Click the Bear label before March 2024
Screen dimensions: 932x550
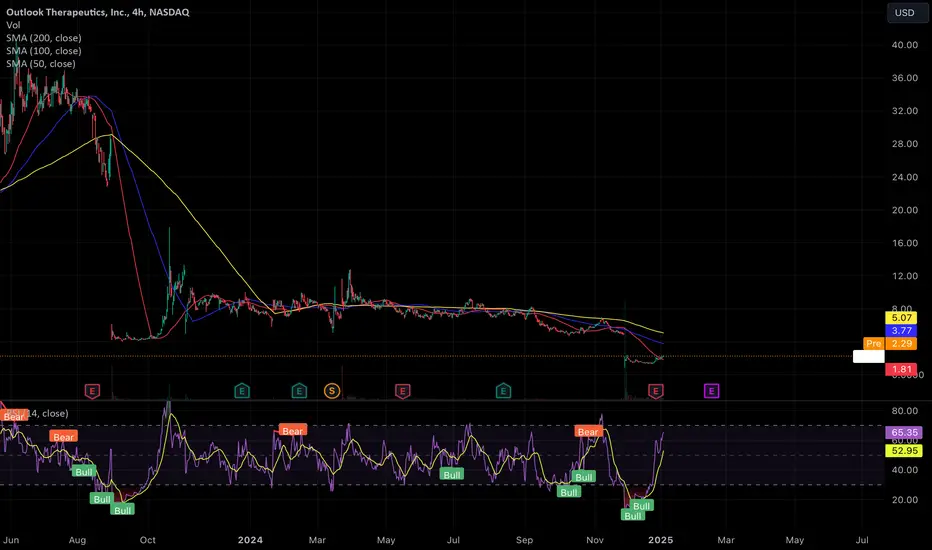[292, 430]
